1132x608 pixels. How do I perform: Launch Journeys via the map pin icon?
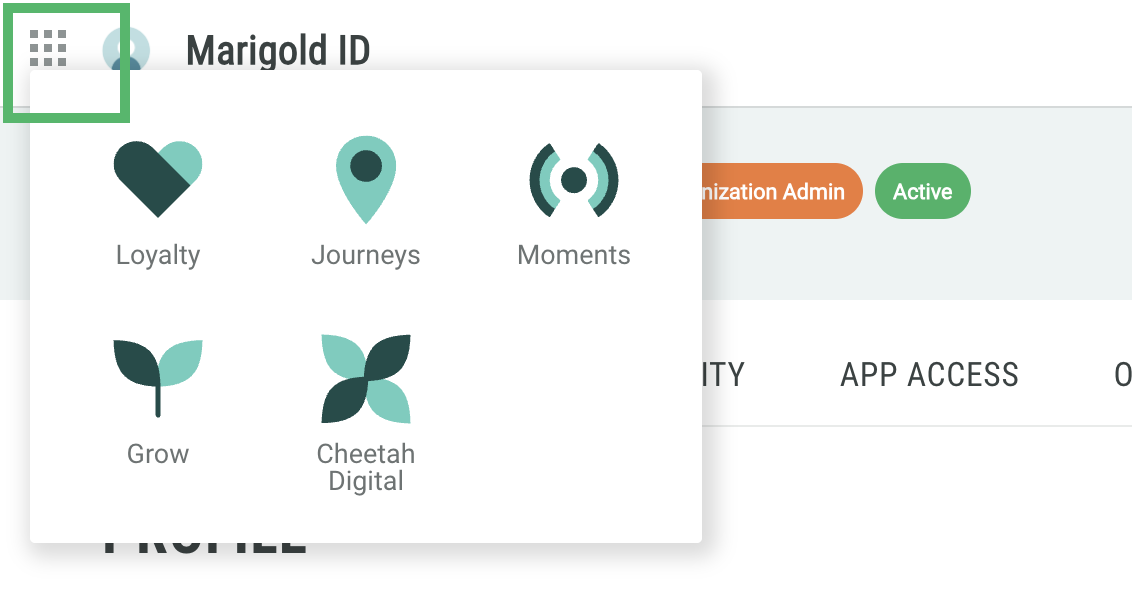[366, 178]
